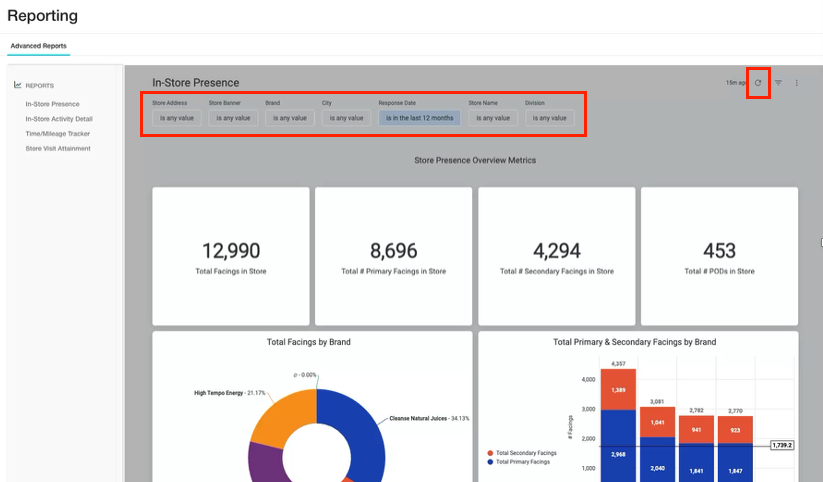Change Response Date 'is in the last 12 months'
The image size is (823, 482).
pyautogui.click(x=419, y=118)
